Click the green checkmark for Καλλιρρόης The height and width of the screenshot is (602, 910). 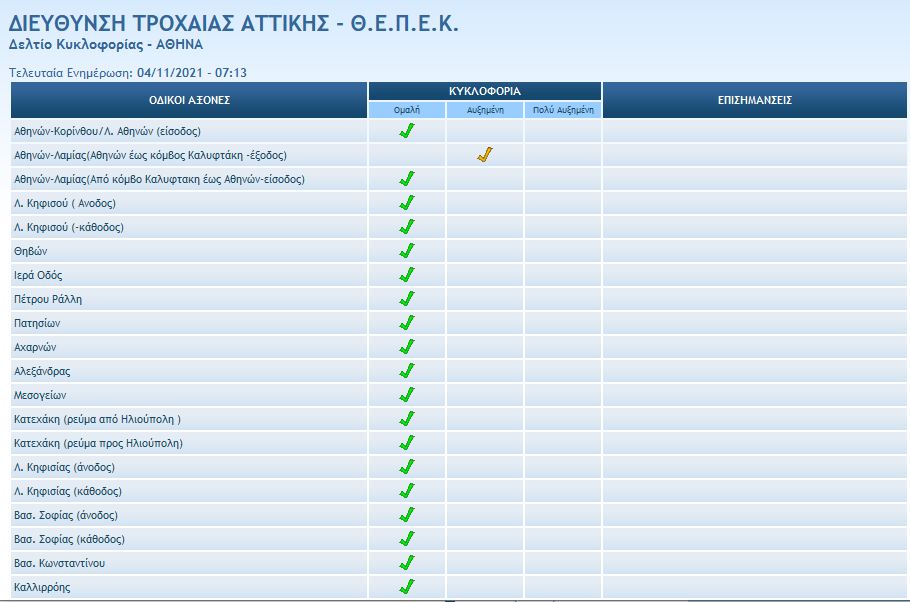(x=406, y=587)
